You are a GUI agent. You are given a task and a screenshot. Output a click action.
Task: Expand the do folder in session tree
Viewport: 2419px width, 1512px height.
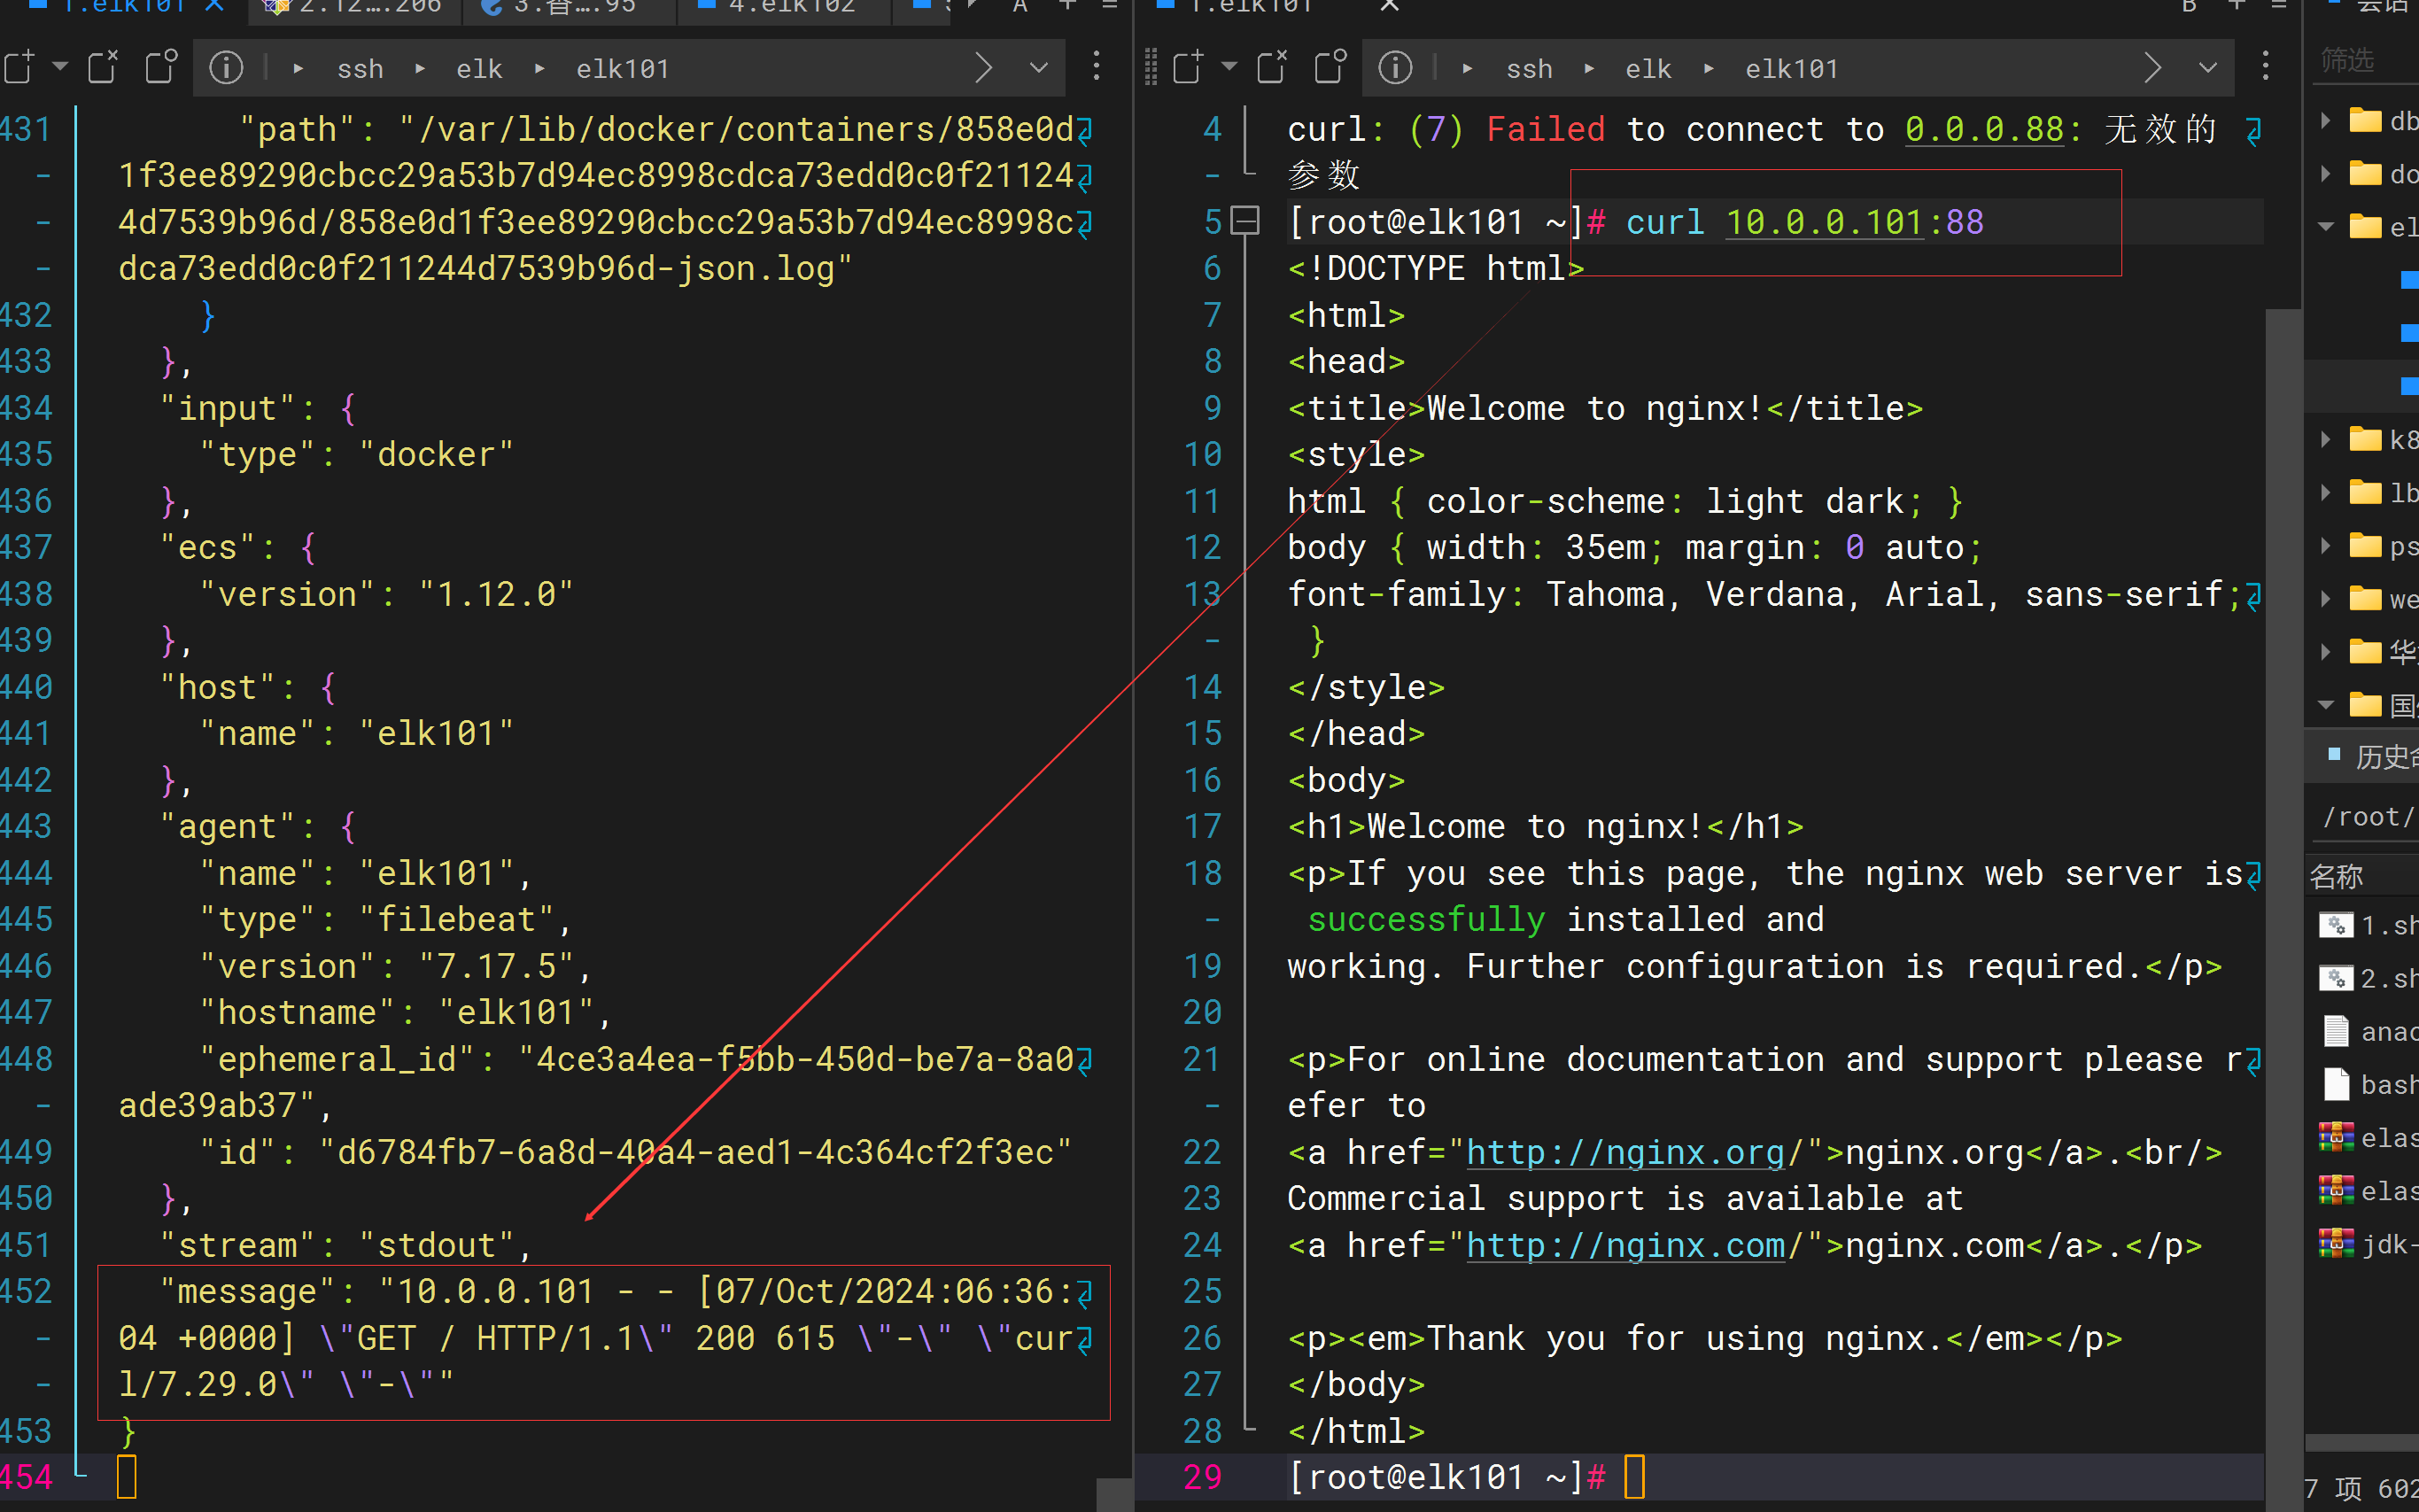(x=2326, y=173)
